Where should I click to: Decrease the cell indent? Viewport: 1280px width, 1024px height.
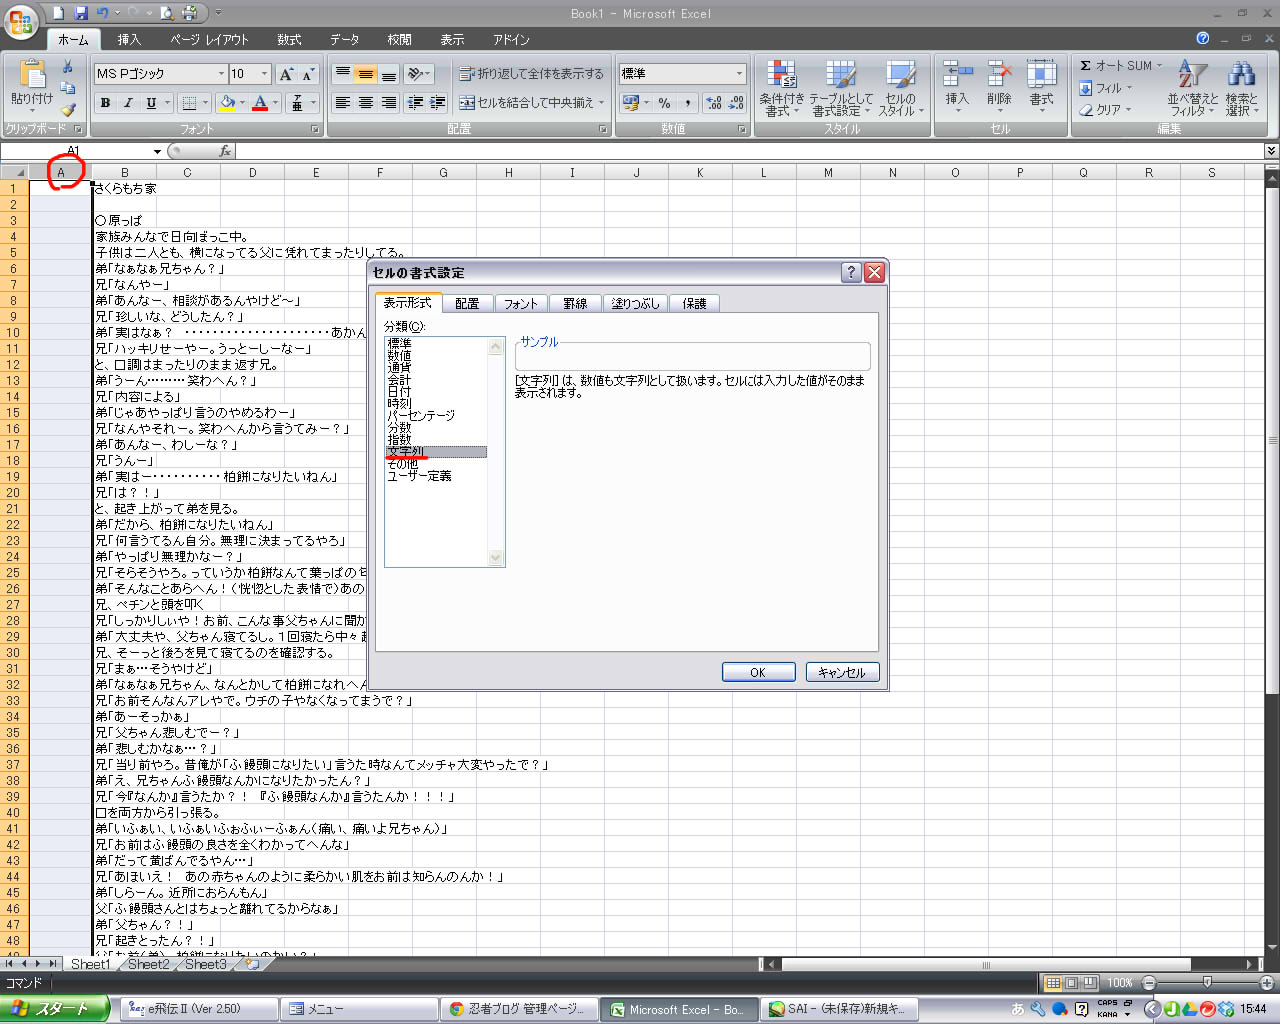click(x=415, y=103)
